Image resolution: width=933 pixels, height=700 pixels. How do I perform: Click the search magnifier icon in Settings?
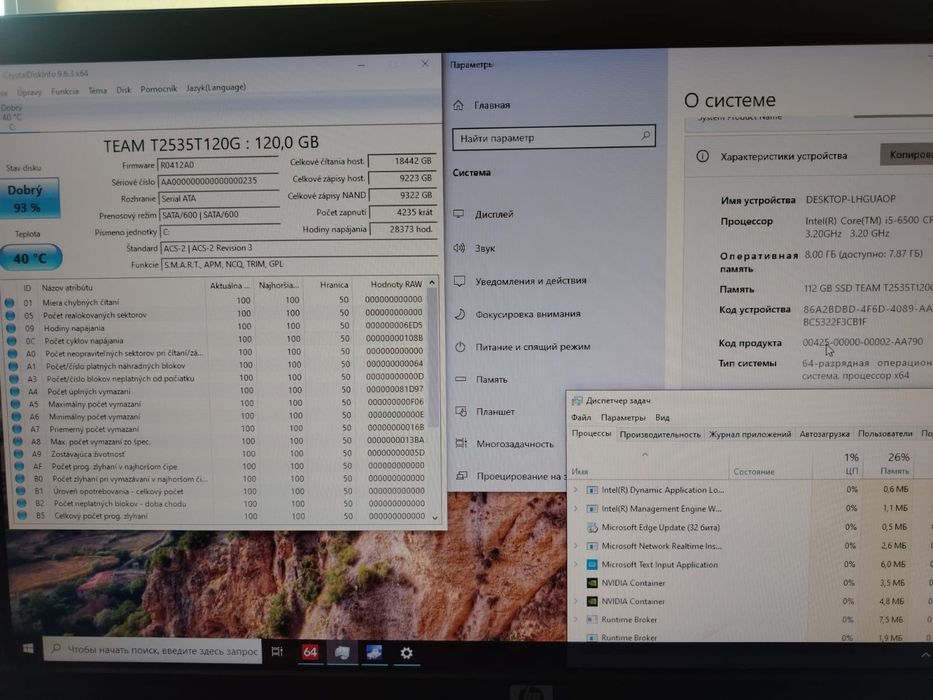(646, 136)
